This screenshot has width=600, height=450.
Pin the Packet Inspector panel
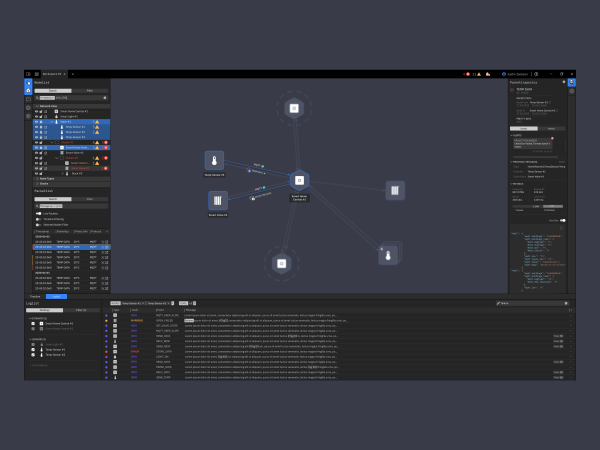click(x=564, y=82)
